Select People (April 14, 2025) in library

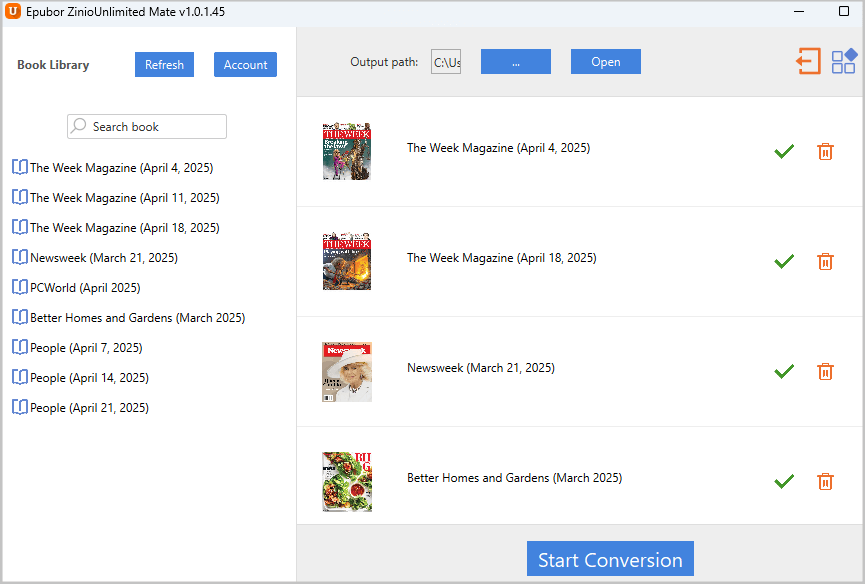point(89,378)
